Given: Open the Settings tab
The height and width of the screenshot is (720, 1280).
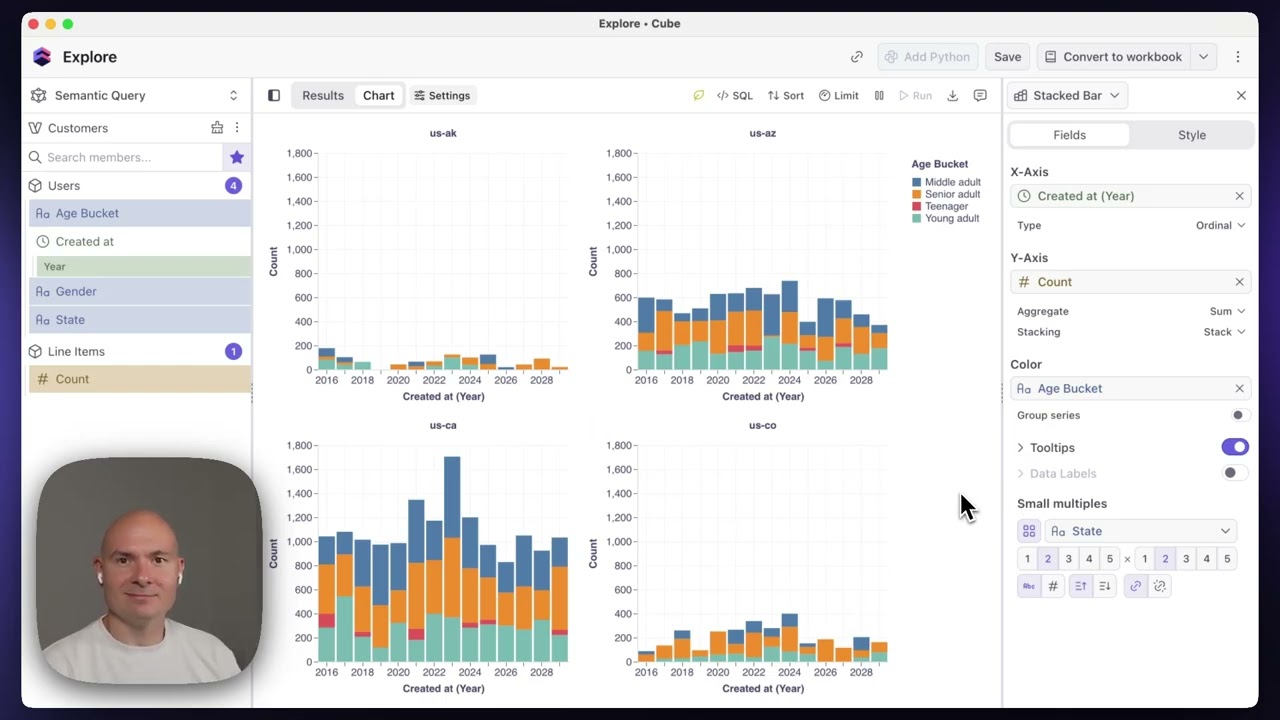Looking at the screenshot, I should (x=442, y=96).
